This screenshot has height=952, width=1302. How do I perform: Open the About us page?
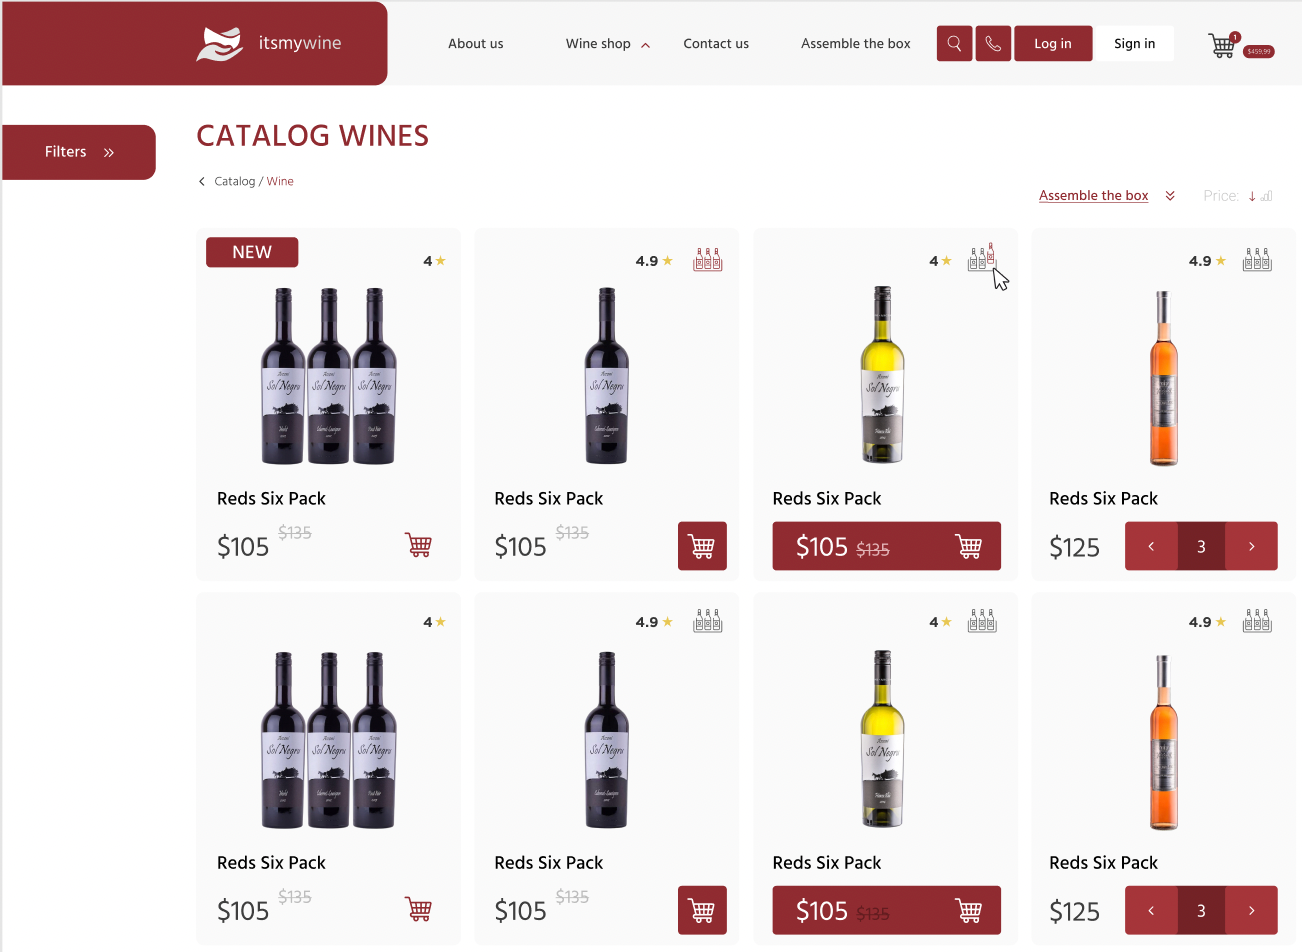point(475,44)
